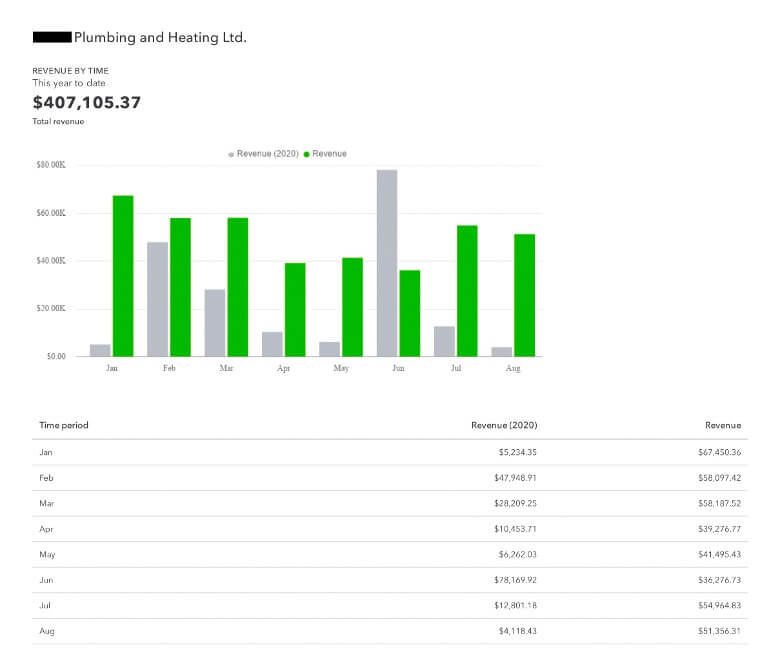Select the Aug 2020 value $4,118.43

click(515, 631)
